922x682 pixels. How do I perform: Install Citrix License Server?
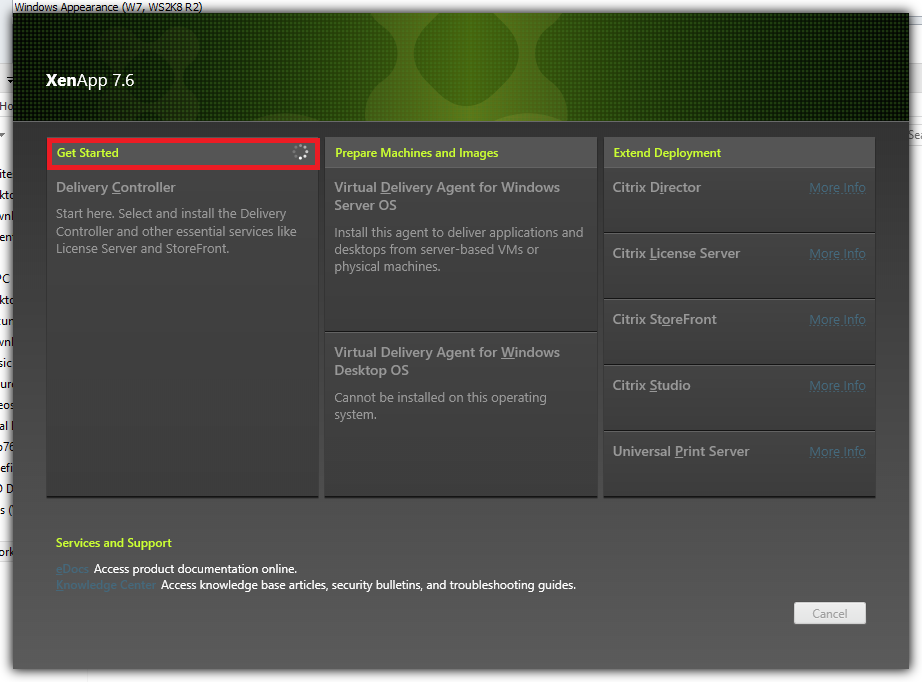(676, 253)
